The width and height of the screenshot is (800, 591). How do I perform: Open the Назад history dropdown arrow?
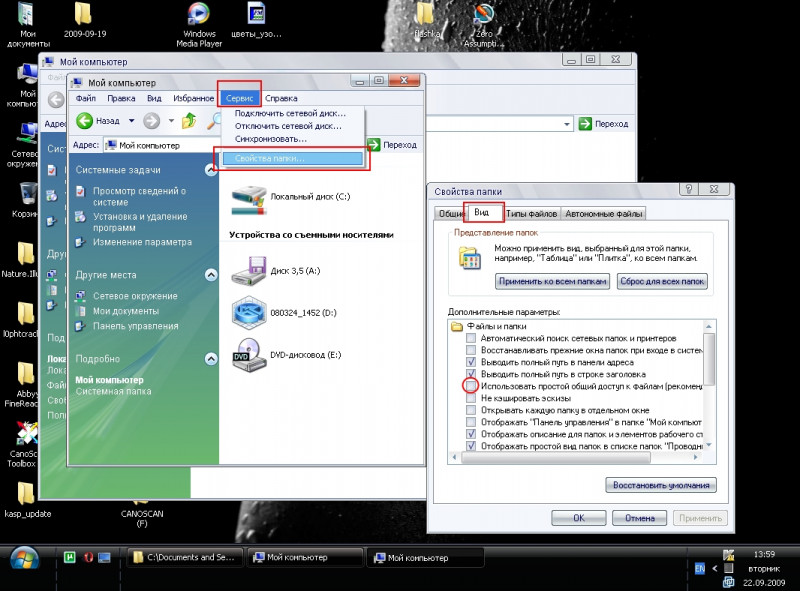[x=131, y=121]
